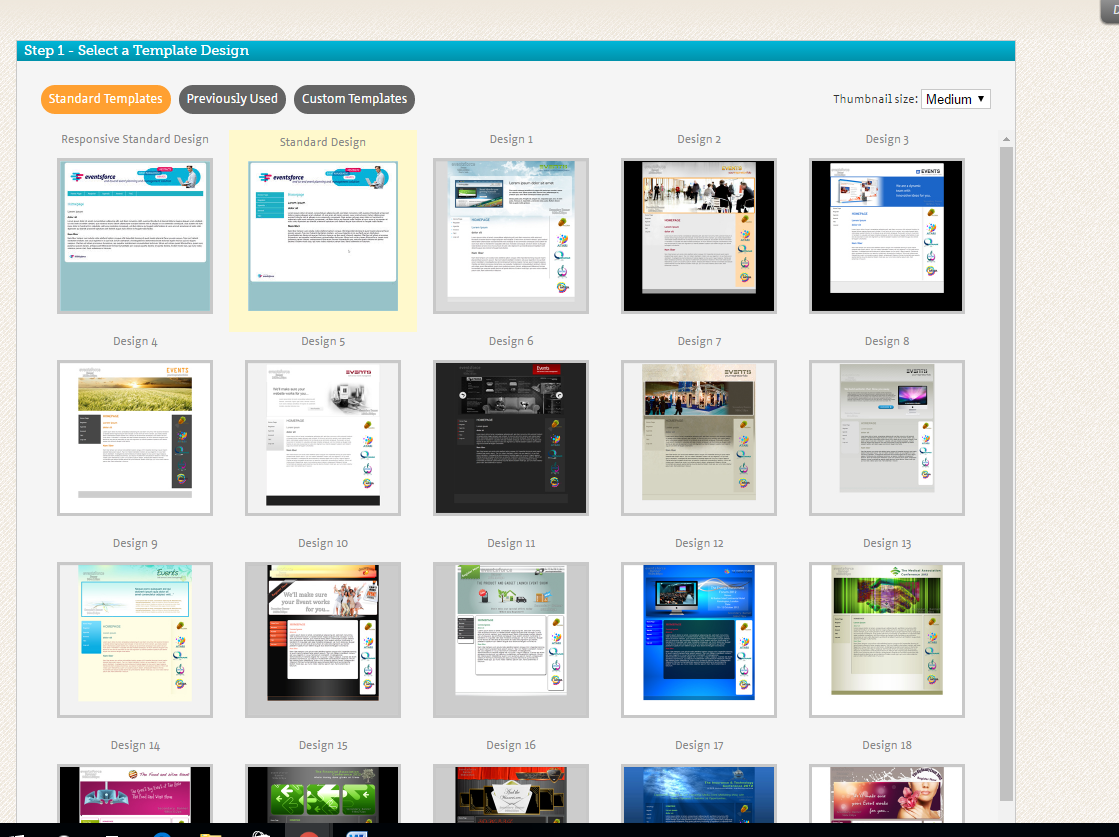This screenshot has width=1119, height=837.
Task: Pick the Design 5 template thumbnail
Action: coord(323,438)
